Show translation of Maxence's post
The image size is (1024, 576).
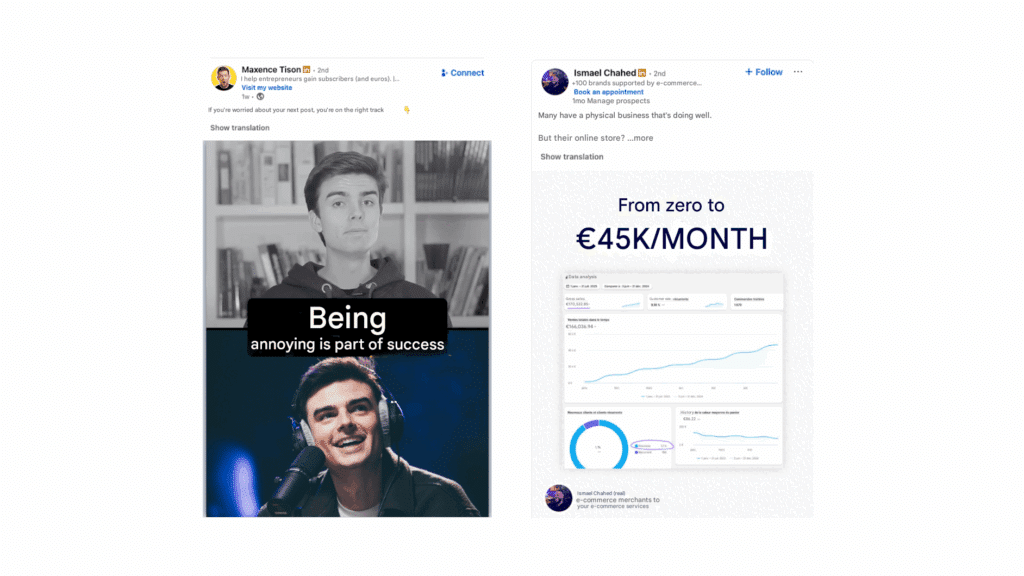(x=240, y=128)
